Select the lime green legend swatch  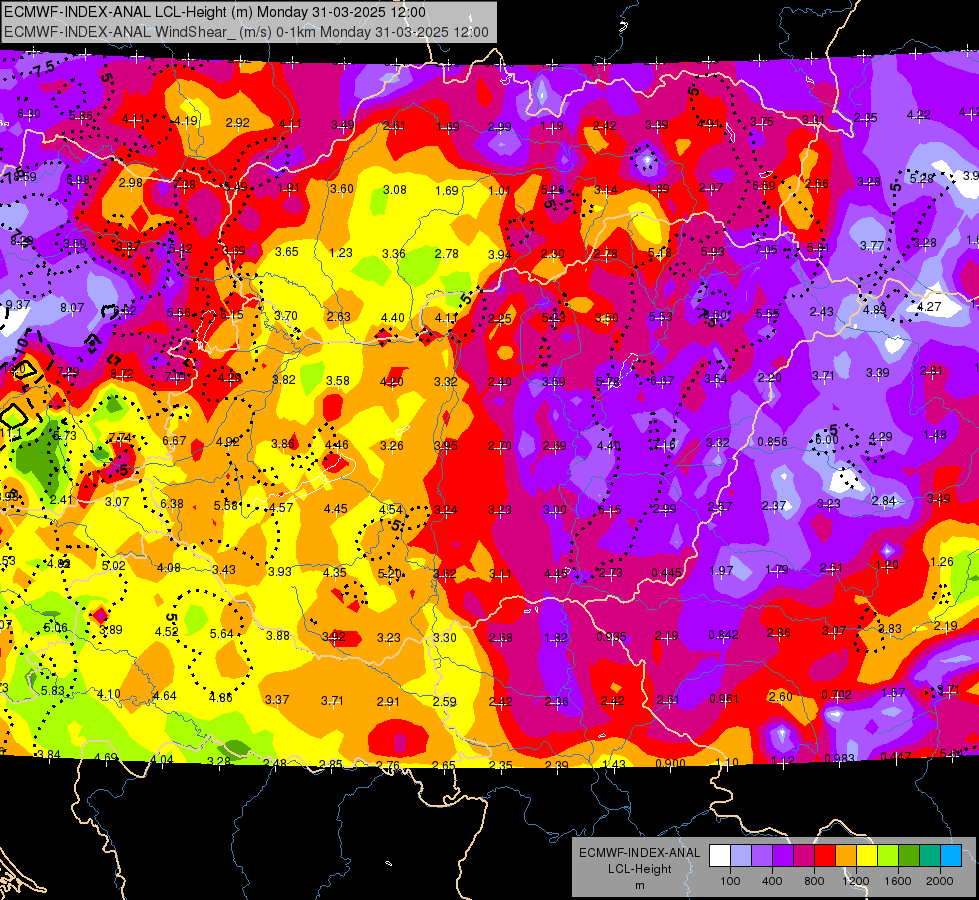(x=888, y=856)
